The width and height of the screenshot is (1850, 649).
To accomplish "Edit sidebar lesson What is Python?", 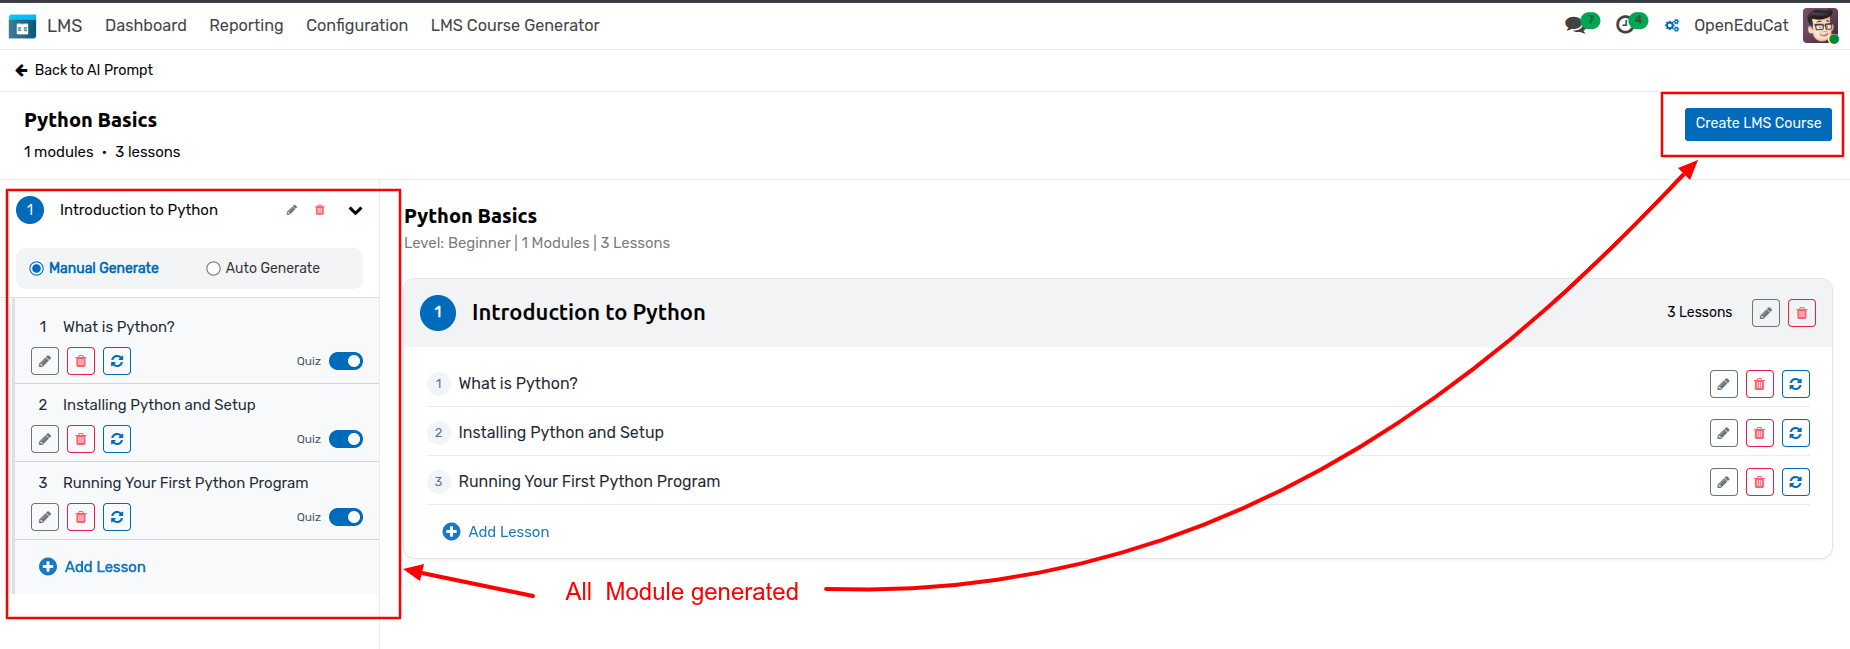I will point(45,361).
